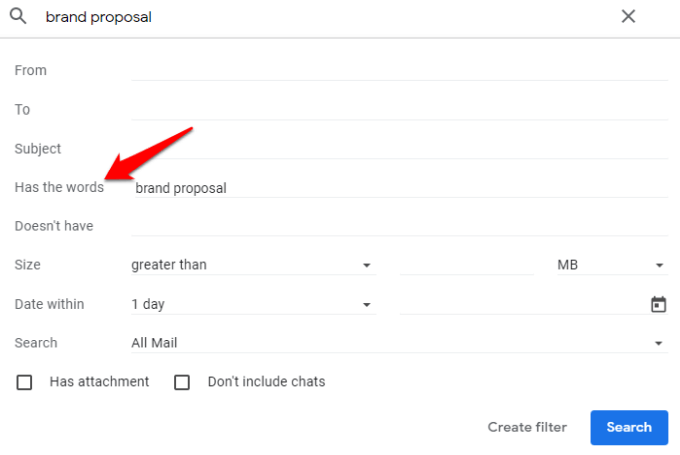Click the size number input field
The height and width of the screenshot is (455, 680).
466,265
